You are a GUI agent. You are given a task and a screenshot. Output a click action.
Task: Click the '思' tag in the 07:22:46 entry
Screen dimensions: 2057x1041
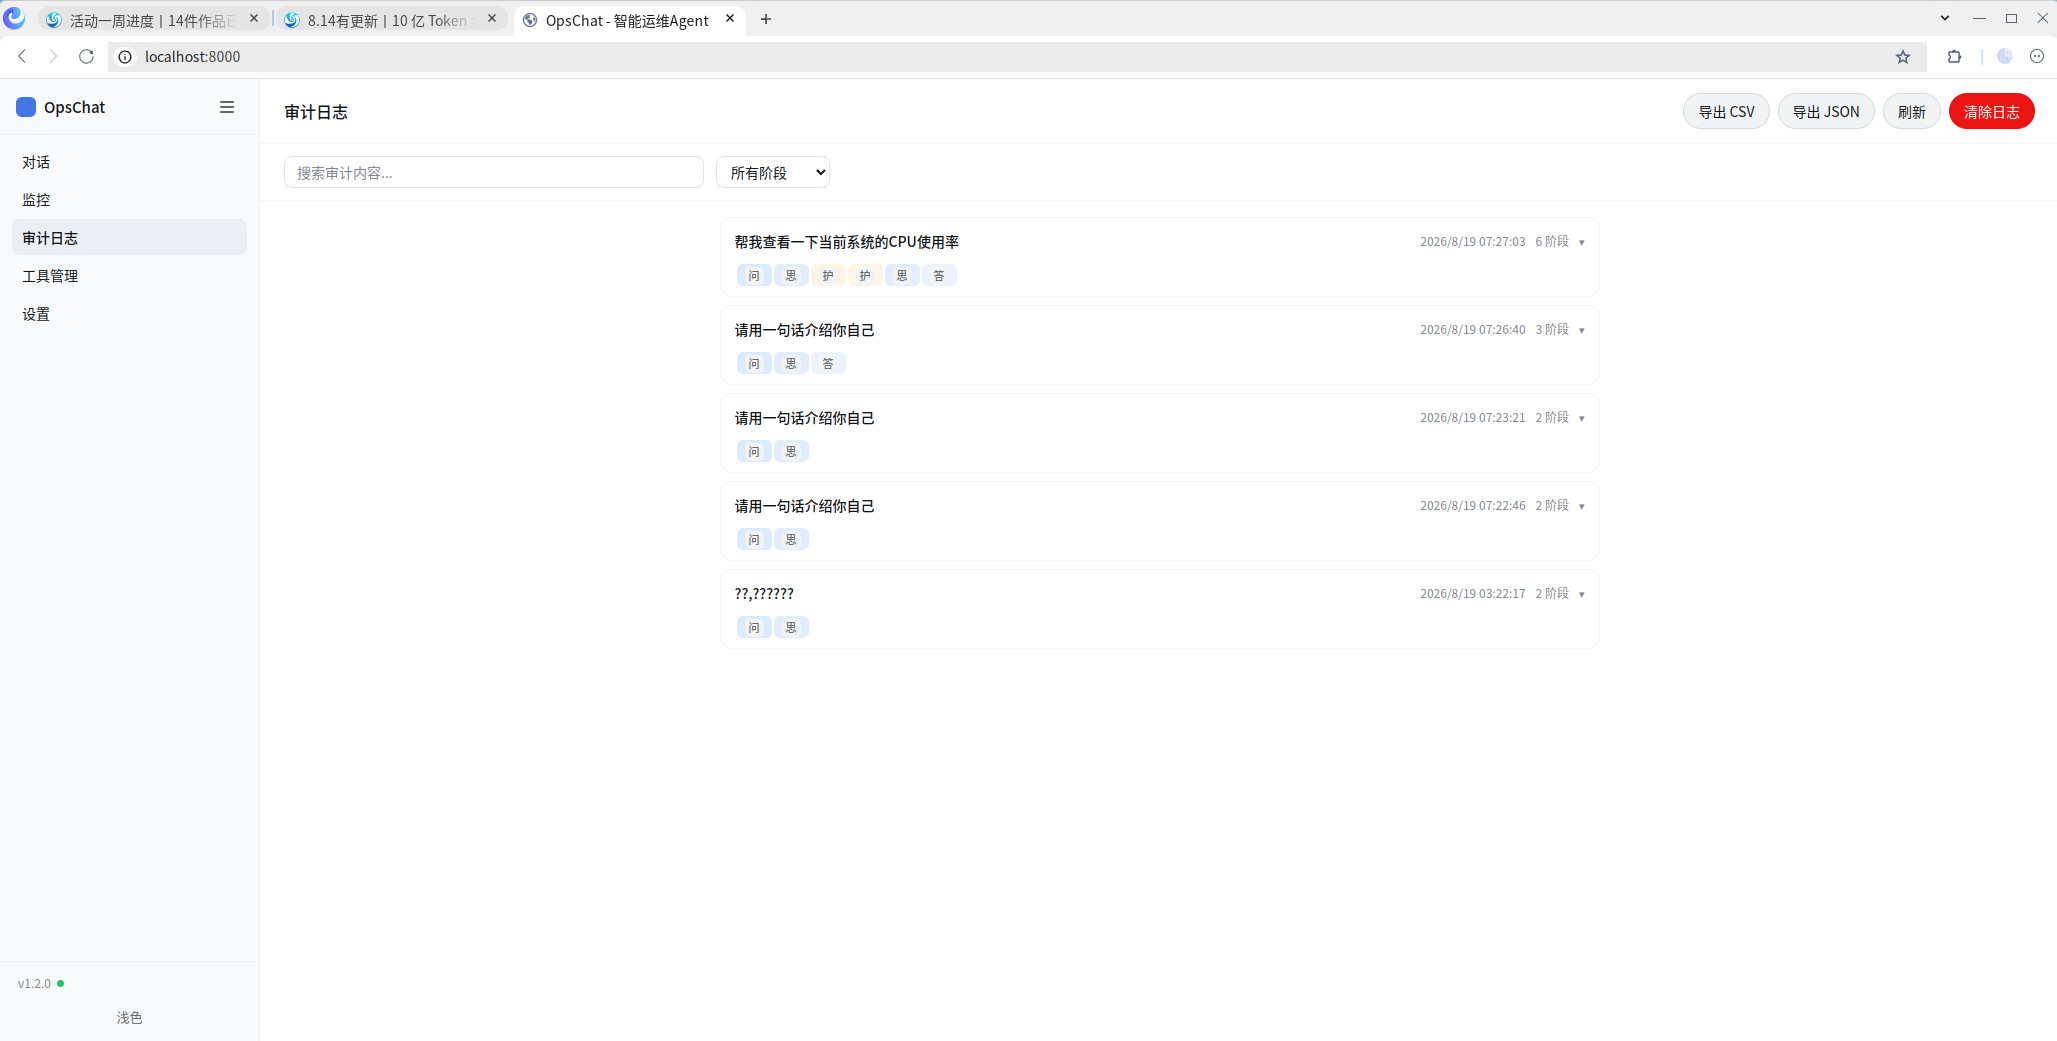pyautogui.click(x=791, y=540)
